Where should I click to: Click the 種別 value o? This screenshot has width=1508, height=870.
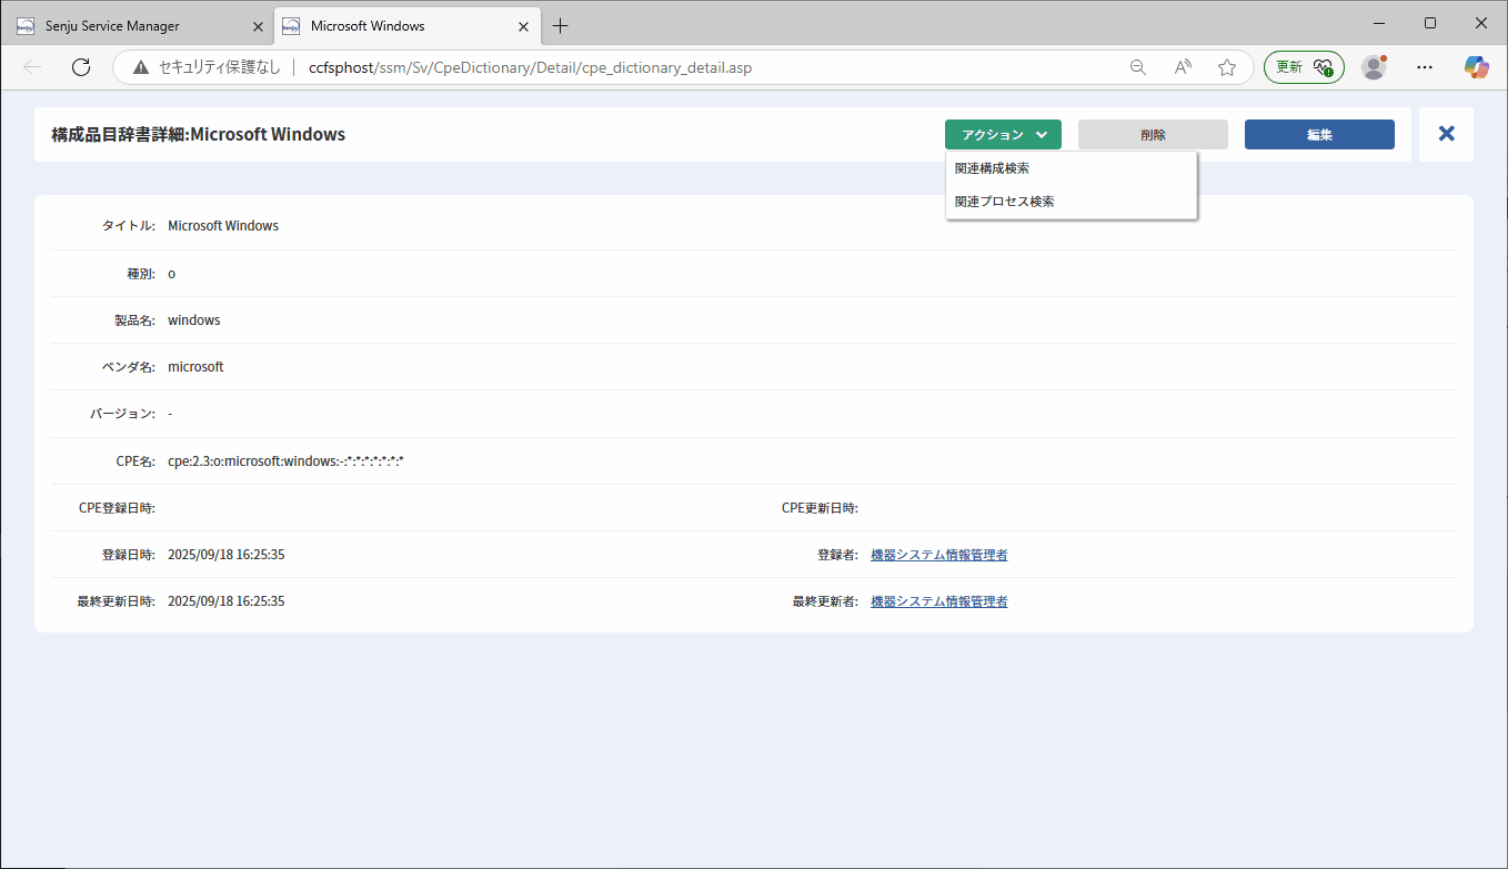[172, 274]
